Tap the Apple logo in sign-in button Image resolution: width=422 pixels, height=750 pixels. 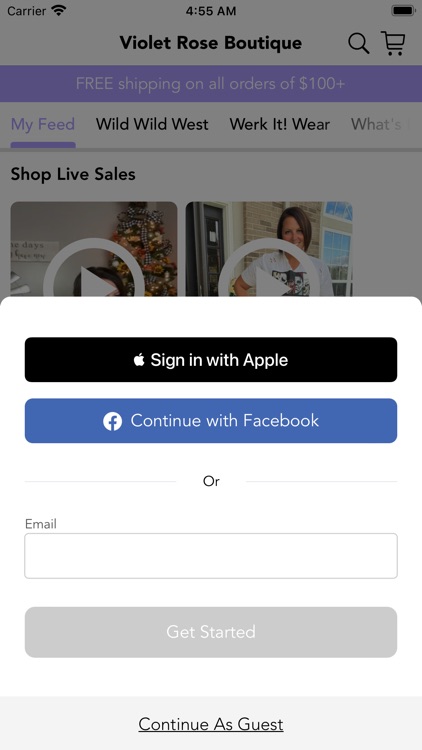[139, 360]
